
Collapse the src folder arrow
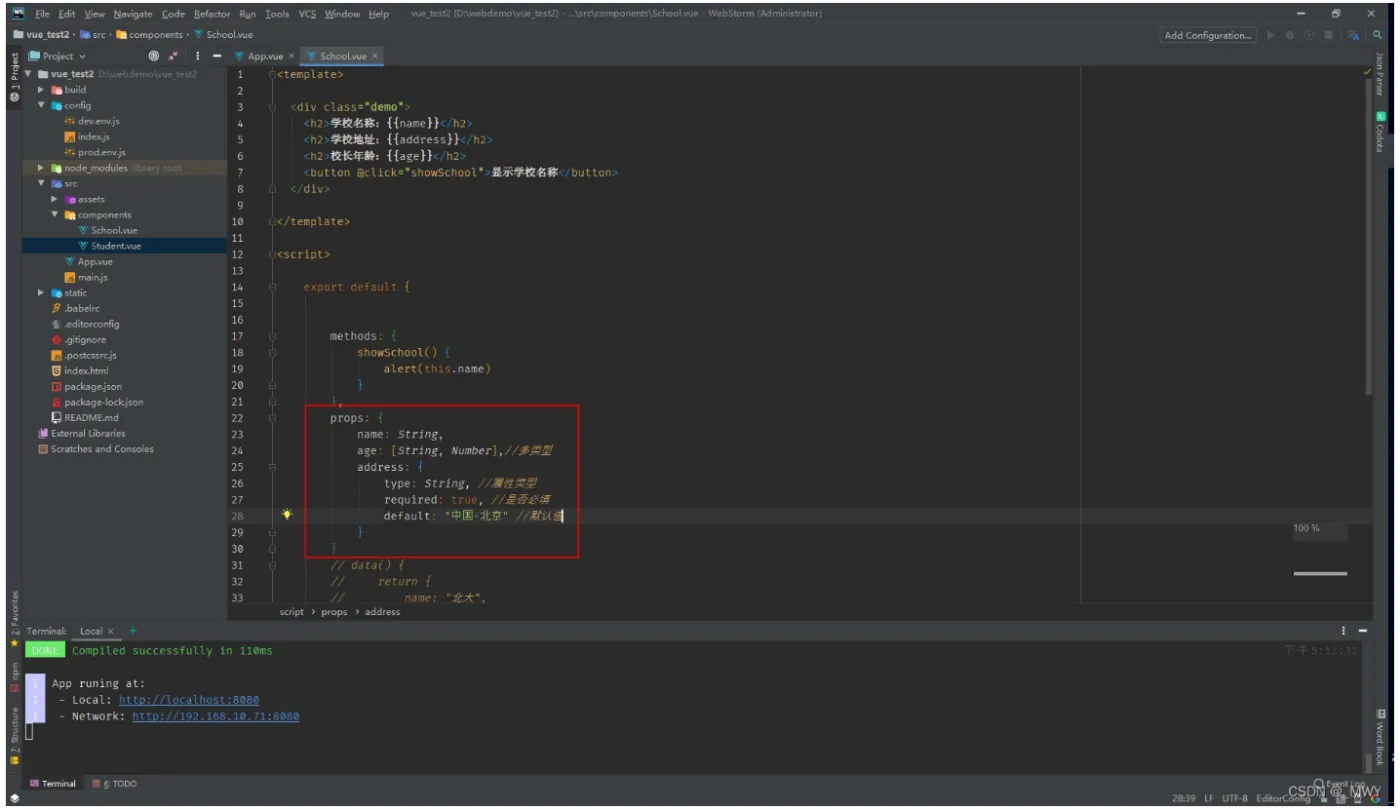tap(41, 184)
